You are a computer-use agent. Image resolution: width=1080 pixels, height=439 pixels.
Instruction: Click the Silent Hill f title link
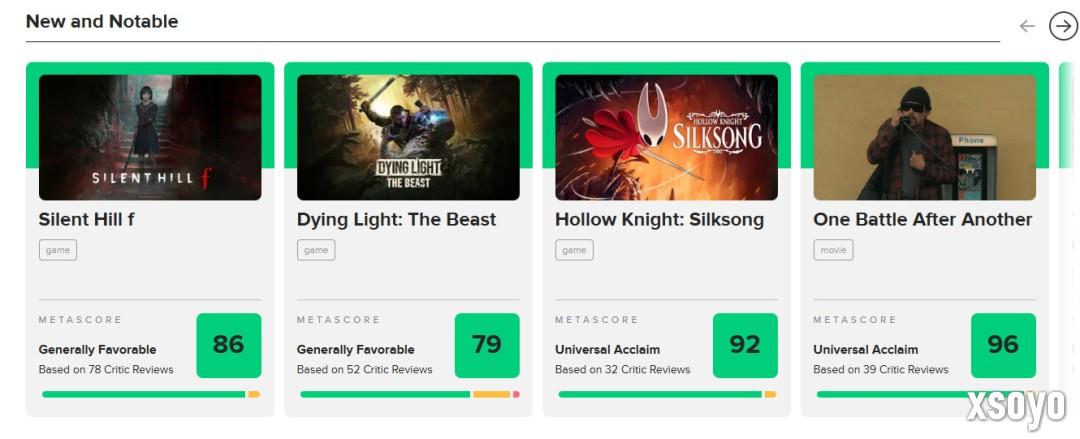pos(86,219)
